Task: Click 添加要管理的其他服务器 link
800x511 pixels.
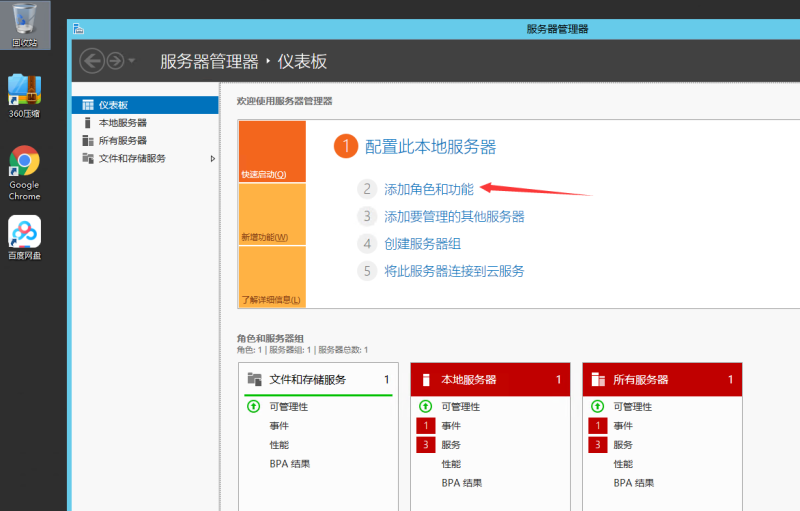Action: coord(454,216)
